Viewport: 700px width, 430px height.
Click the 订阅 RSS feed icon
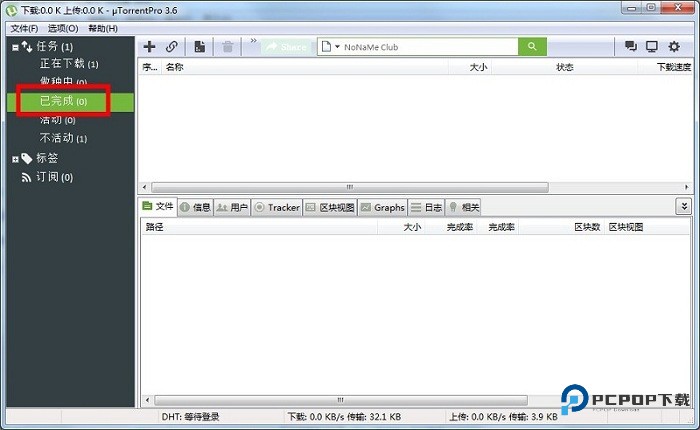tap(26, 178)
